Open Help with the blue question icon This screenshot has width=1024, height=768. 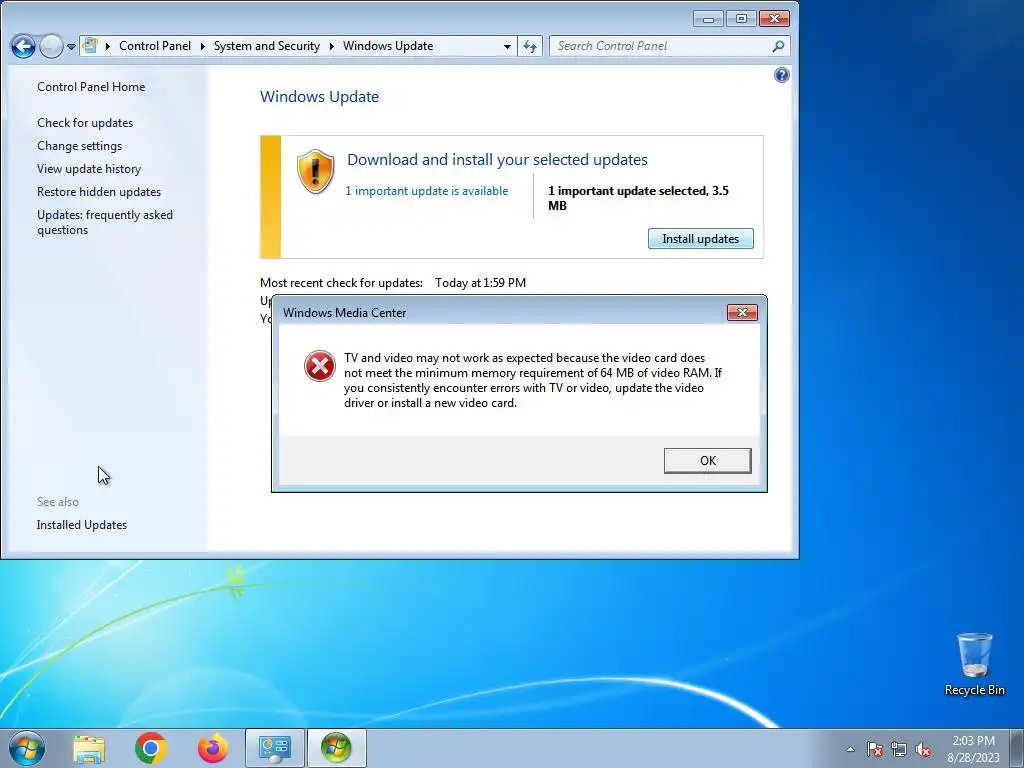pos(782,75)
